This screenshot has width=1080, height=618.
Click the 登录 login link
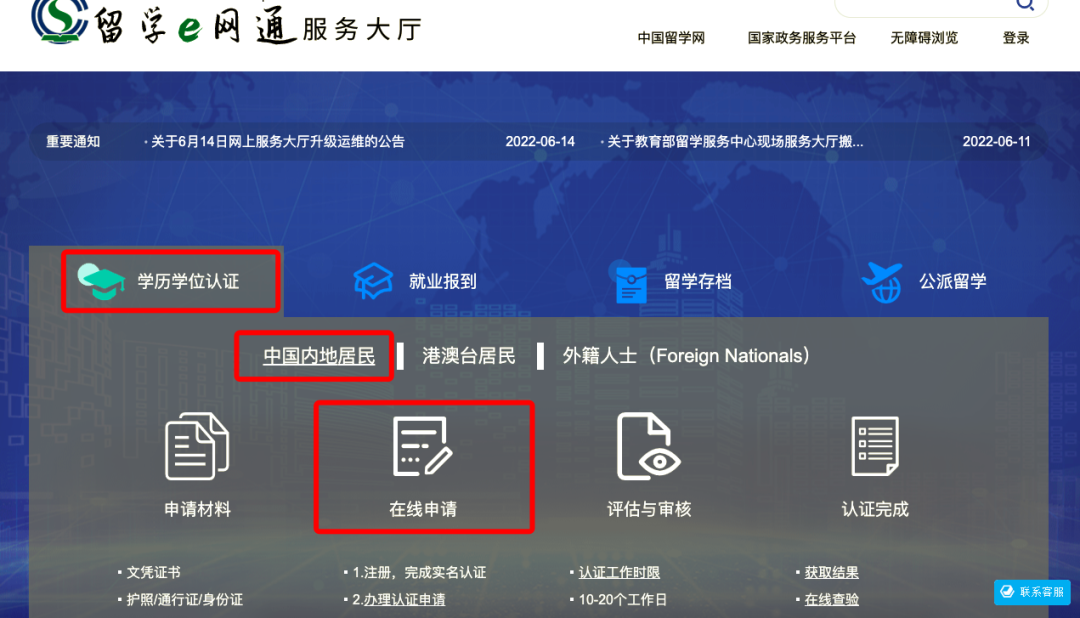click(1016, 38)
